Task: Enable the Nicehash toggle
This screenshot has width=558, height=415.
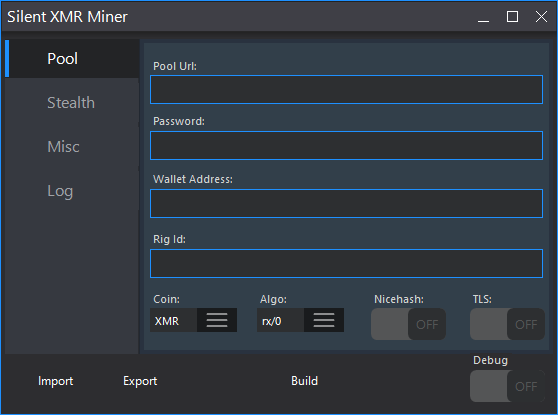Action: (408, 324)
